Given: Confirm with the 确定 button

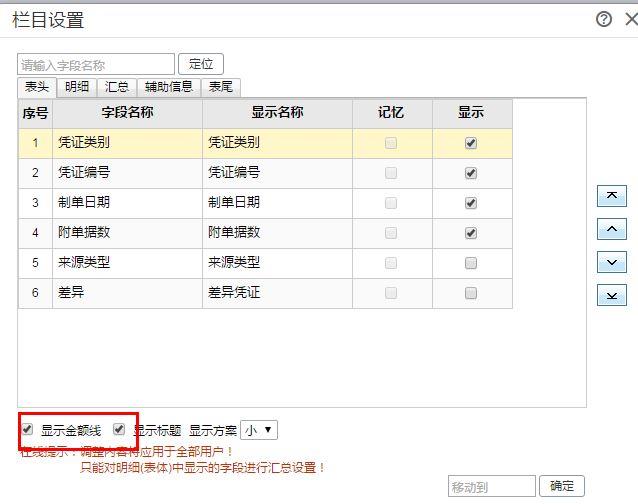Looking at the screenshot, I should pos(562,486).
